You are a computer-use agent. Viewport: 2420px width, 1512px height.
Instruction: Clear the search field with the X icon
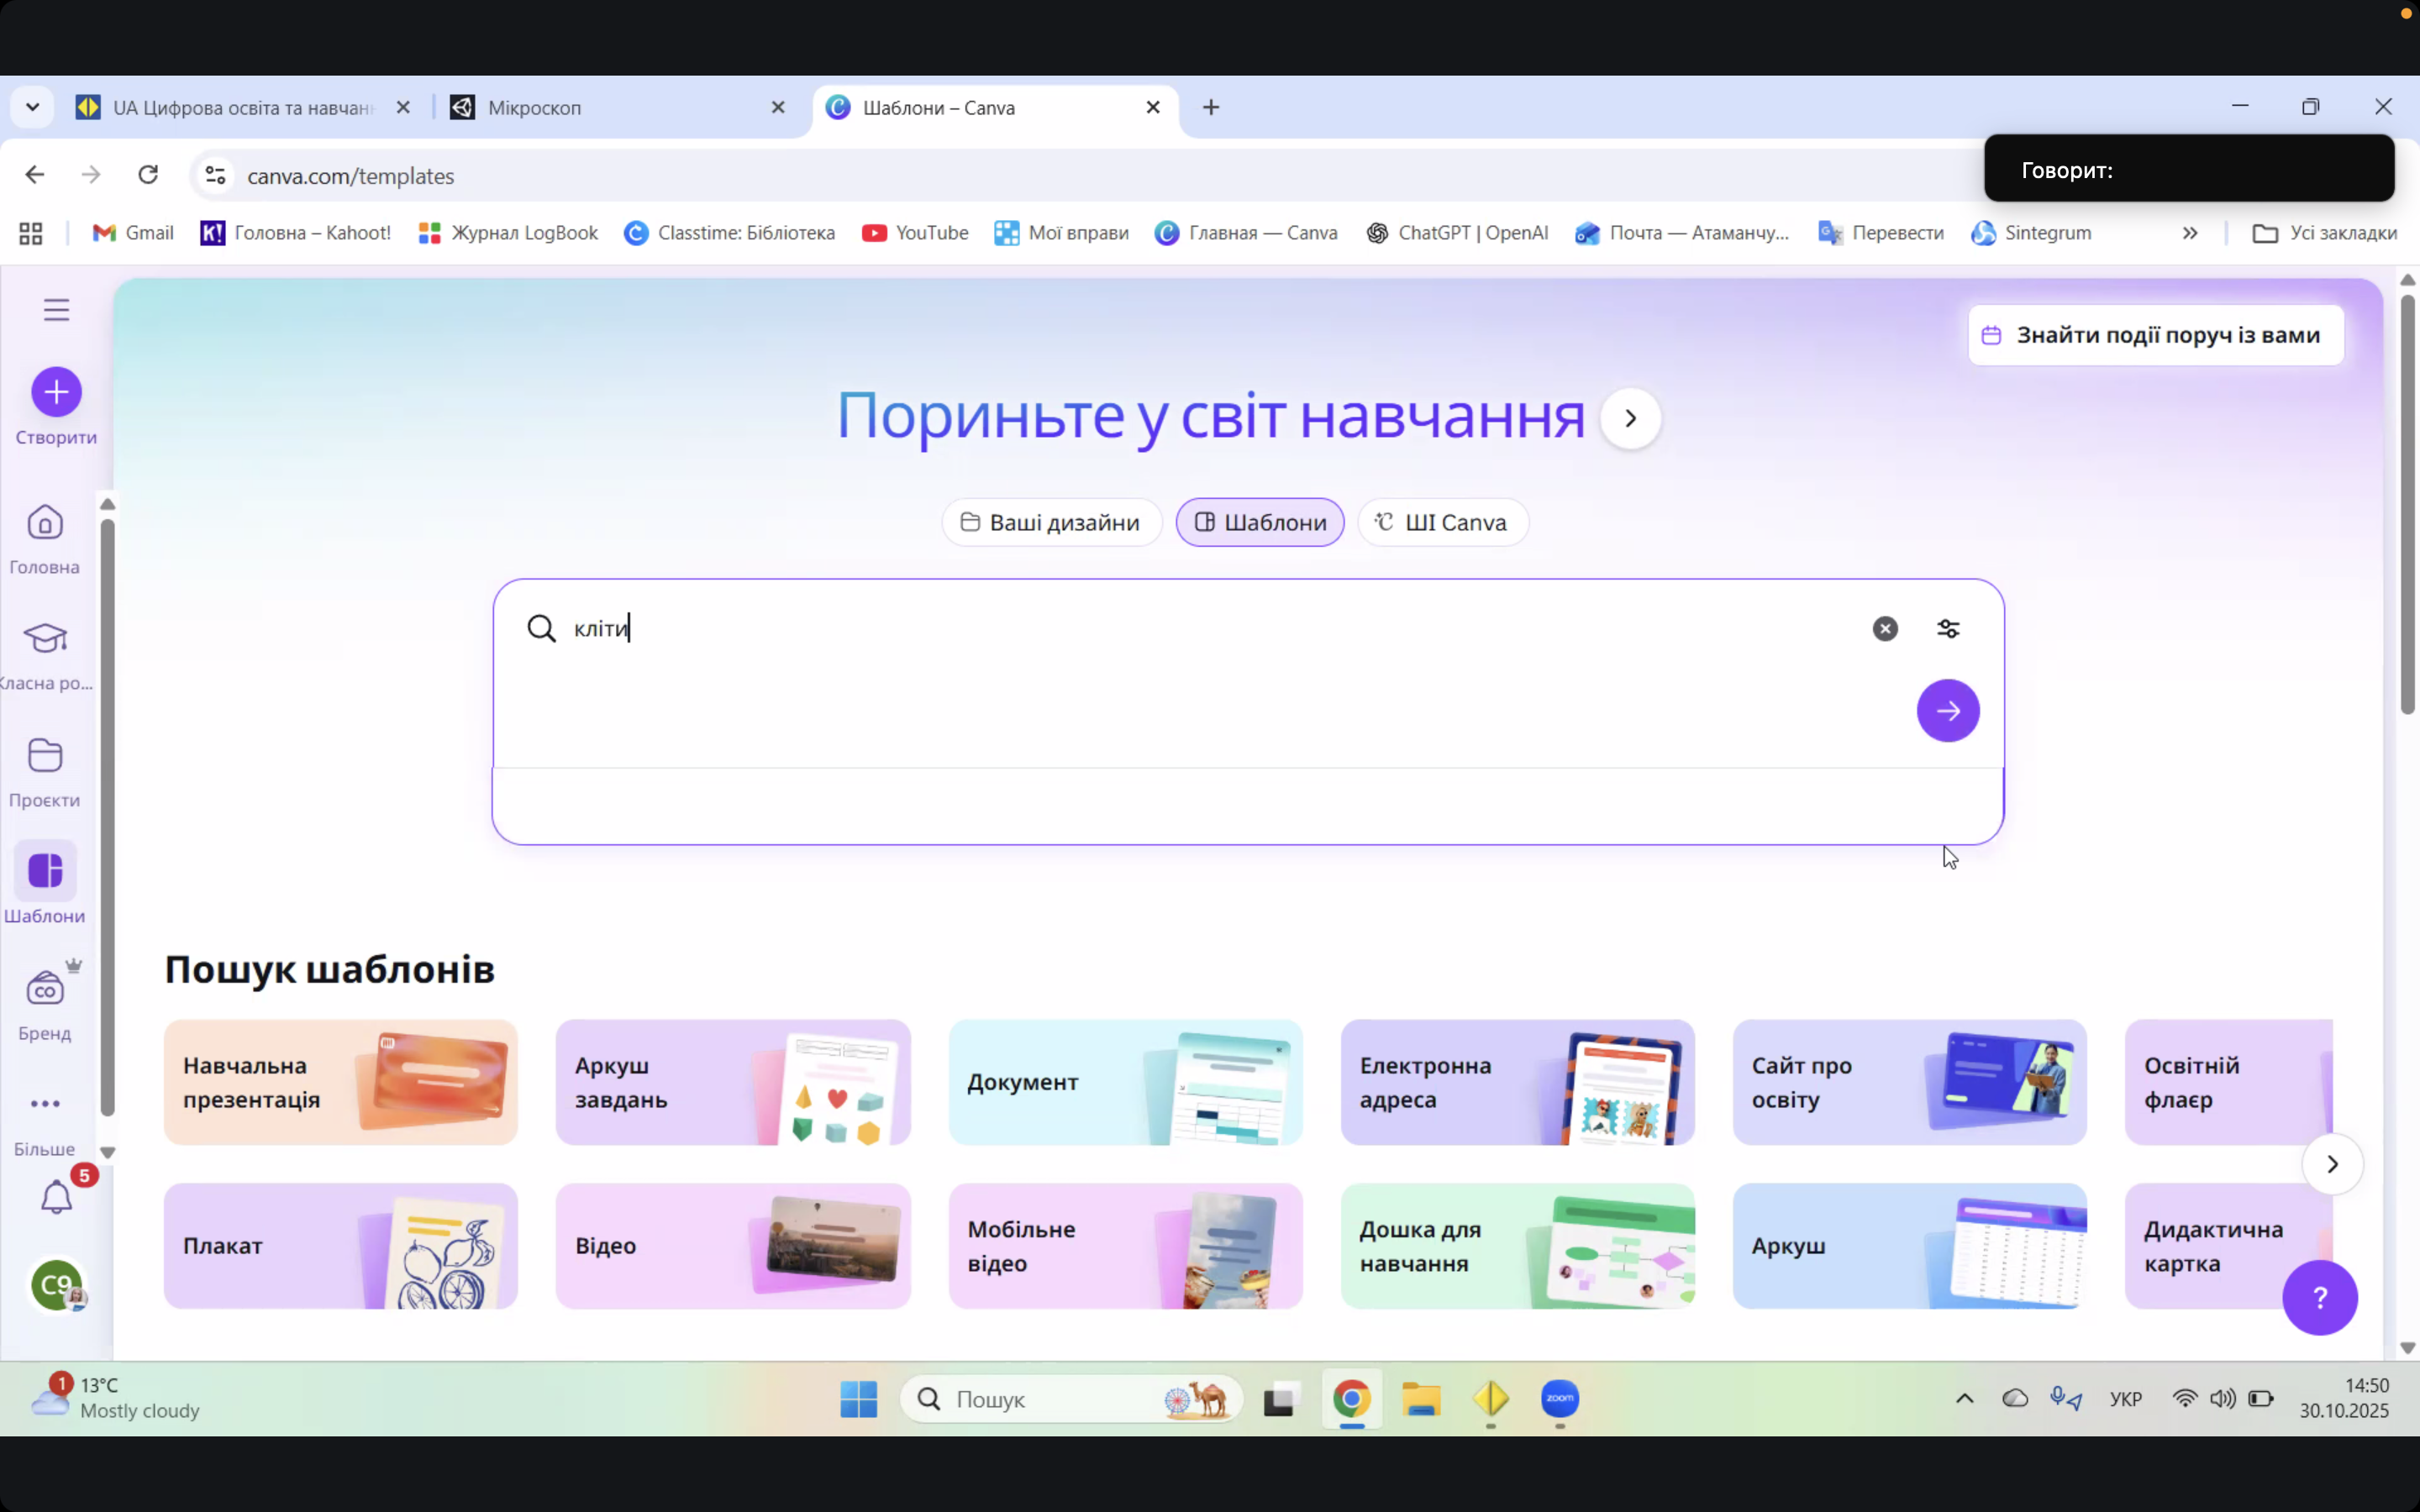1885,628
